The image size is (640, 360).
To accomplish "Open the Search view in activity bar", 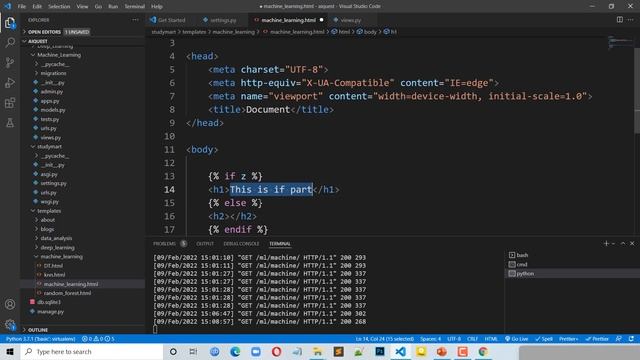I will 10,42.
